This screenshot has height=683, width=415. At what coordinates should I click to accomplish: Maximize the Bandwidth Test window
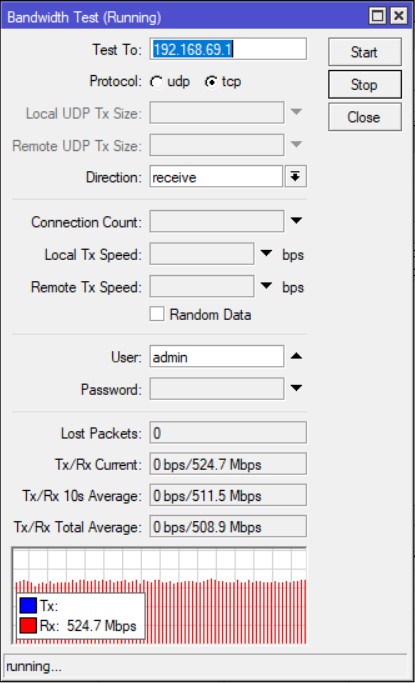pos(377,17)
